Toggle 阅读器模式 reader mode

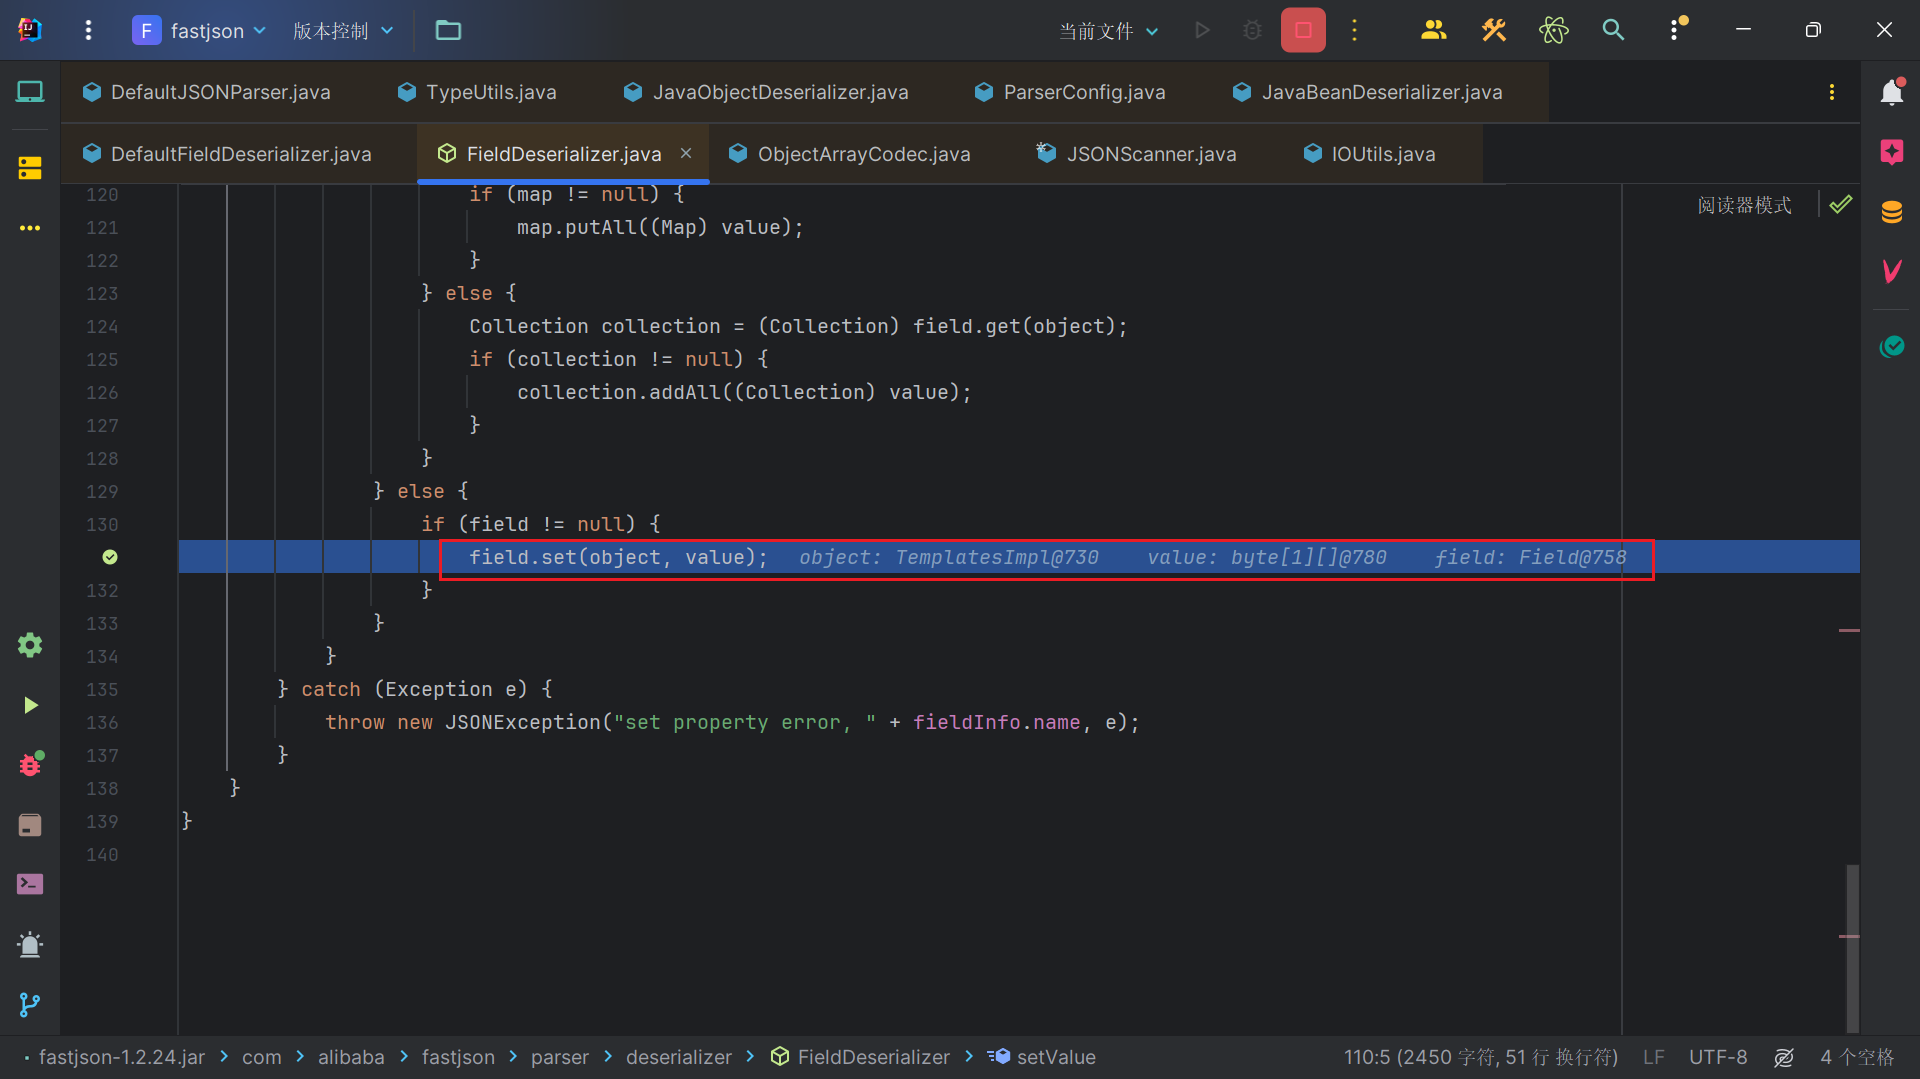1744,205
